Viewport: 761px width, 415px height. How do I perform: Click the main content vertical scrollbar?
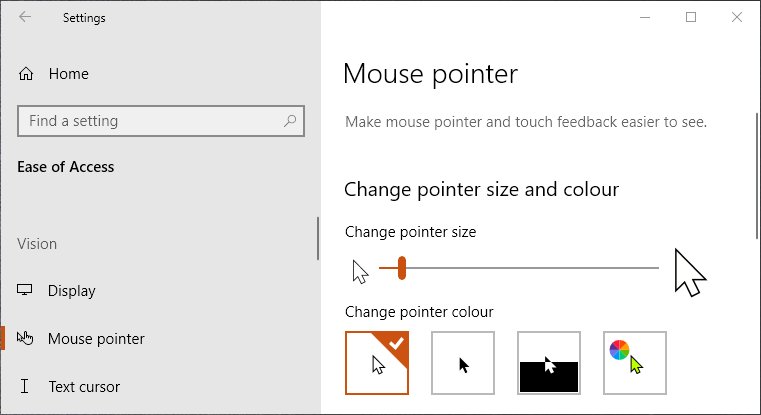[x=756, y=175]
